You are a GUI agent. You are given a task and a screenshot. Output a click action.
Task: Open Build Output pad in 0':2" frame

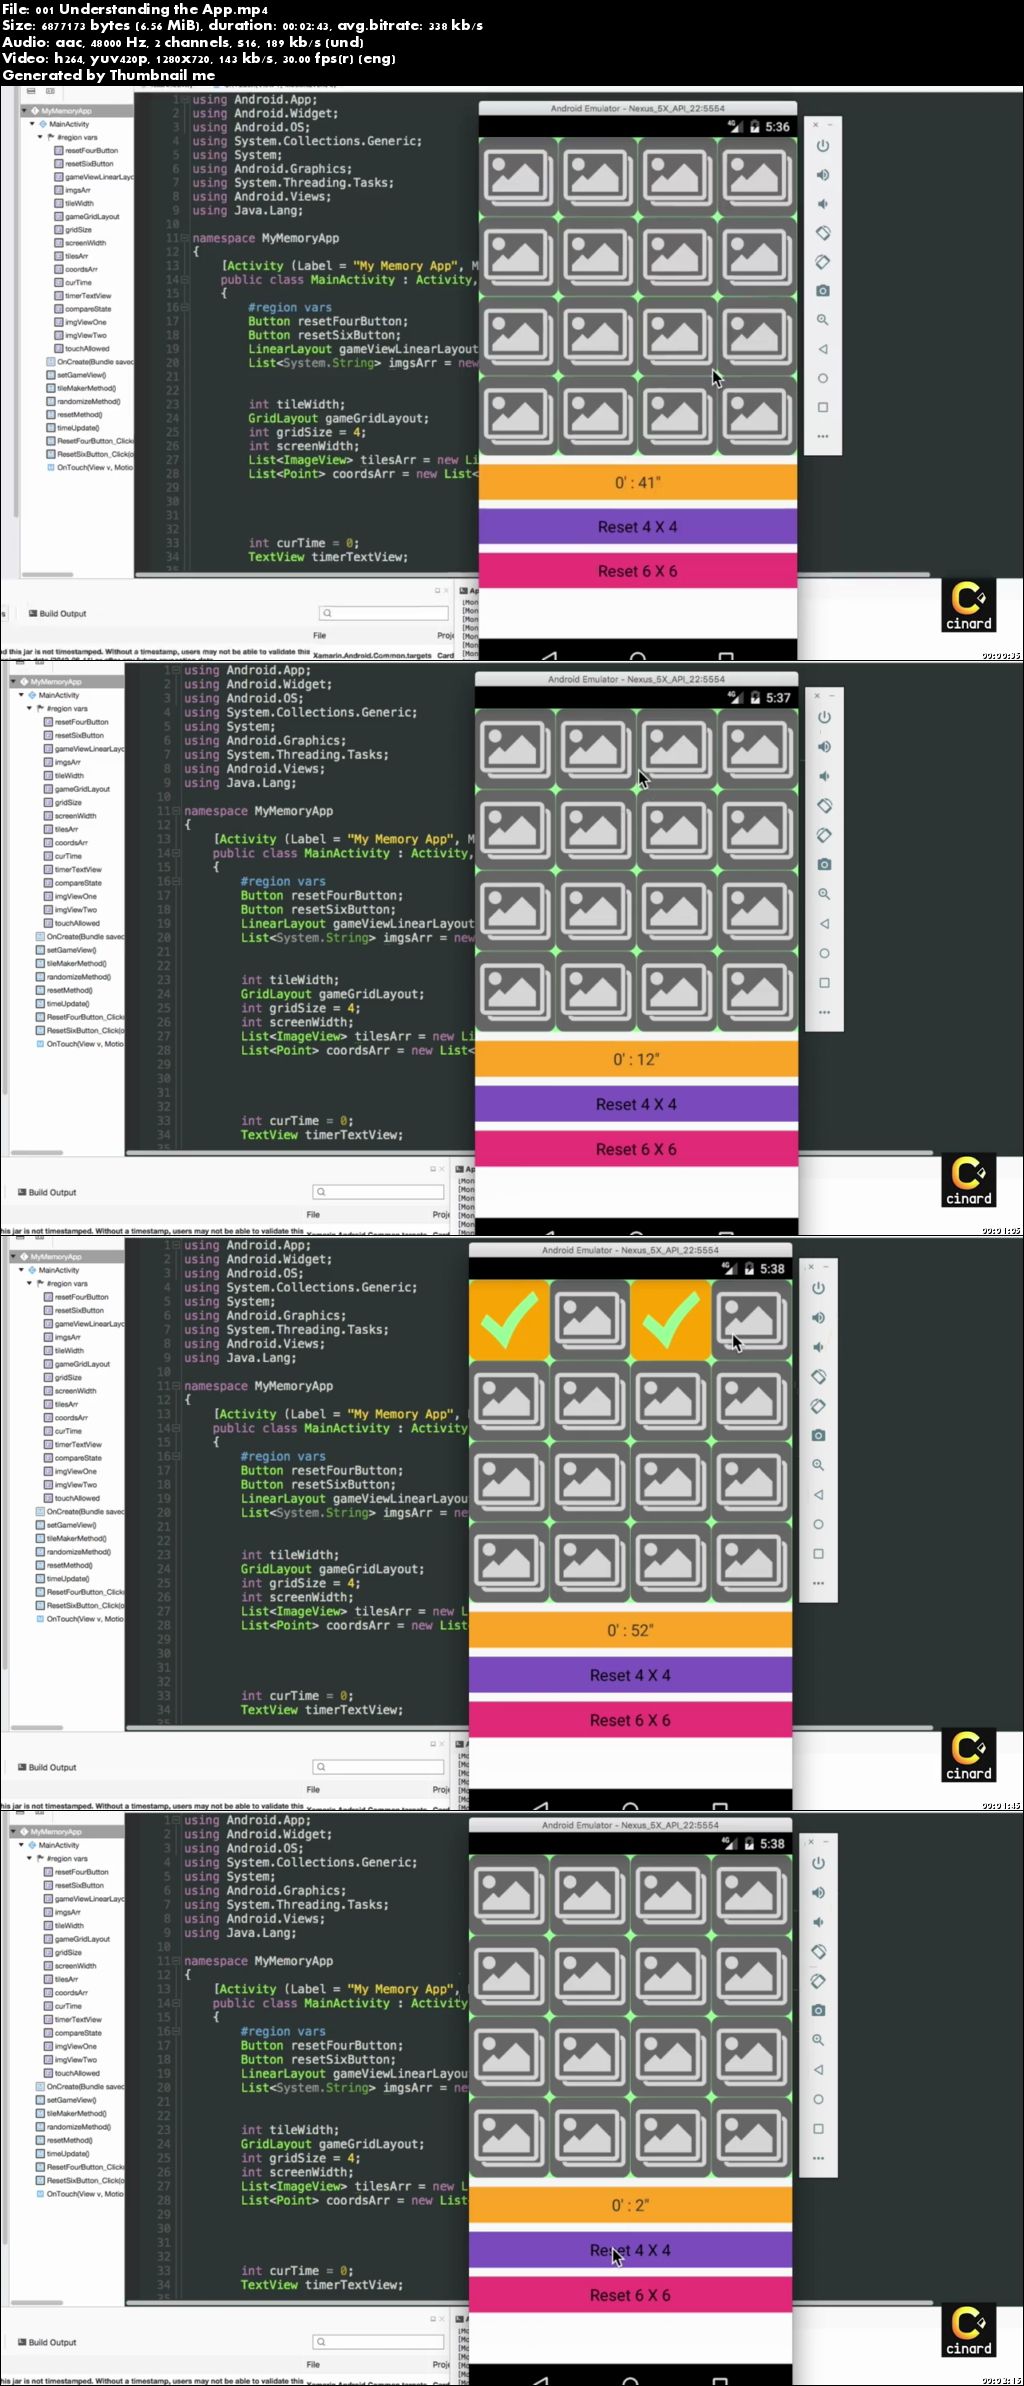[47, 2342]
